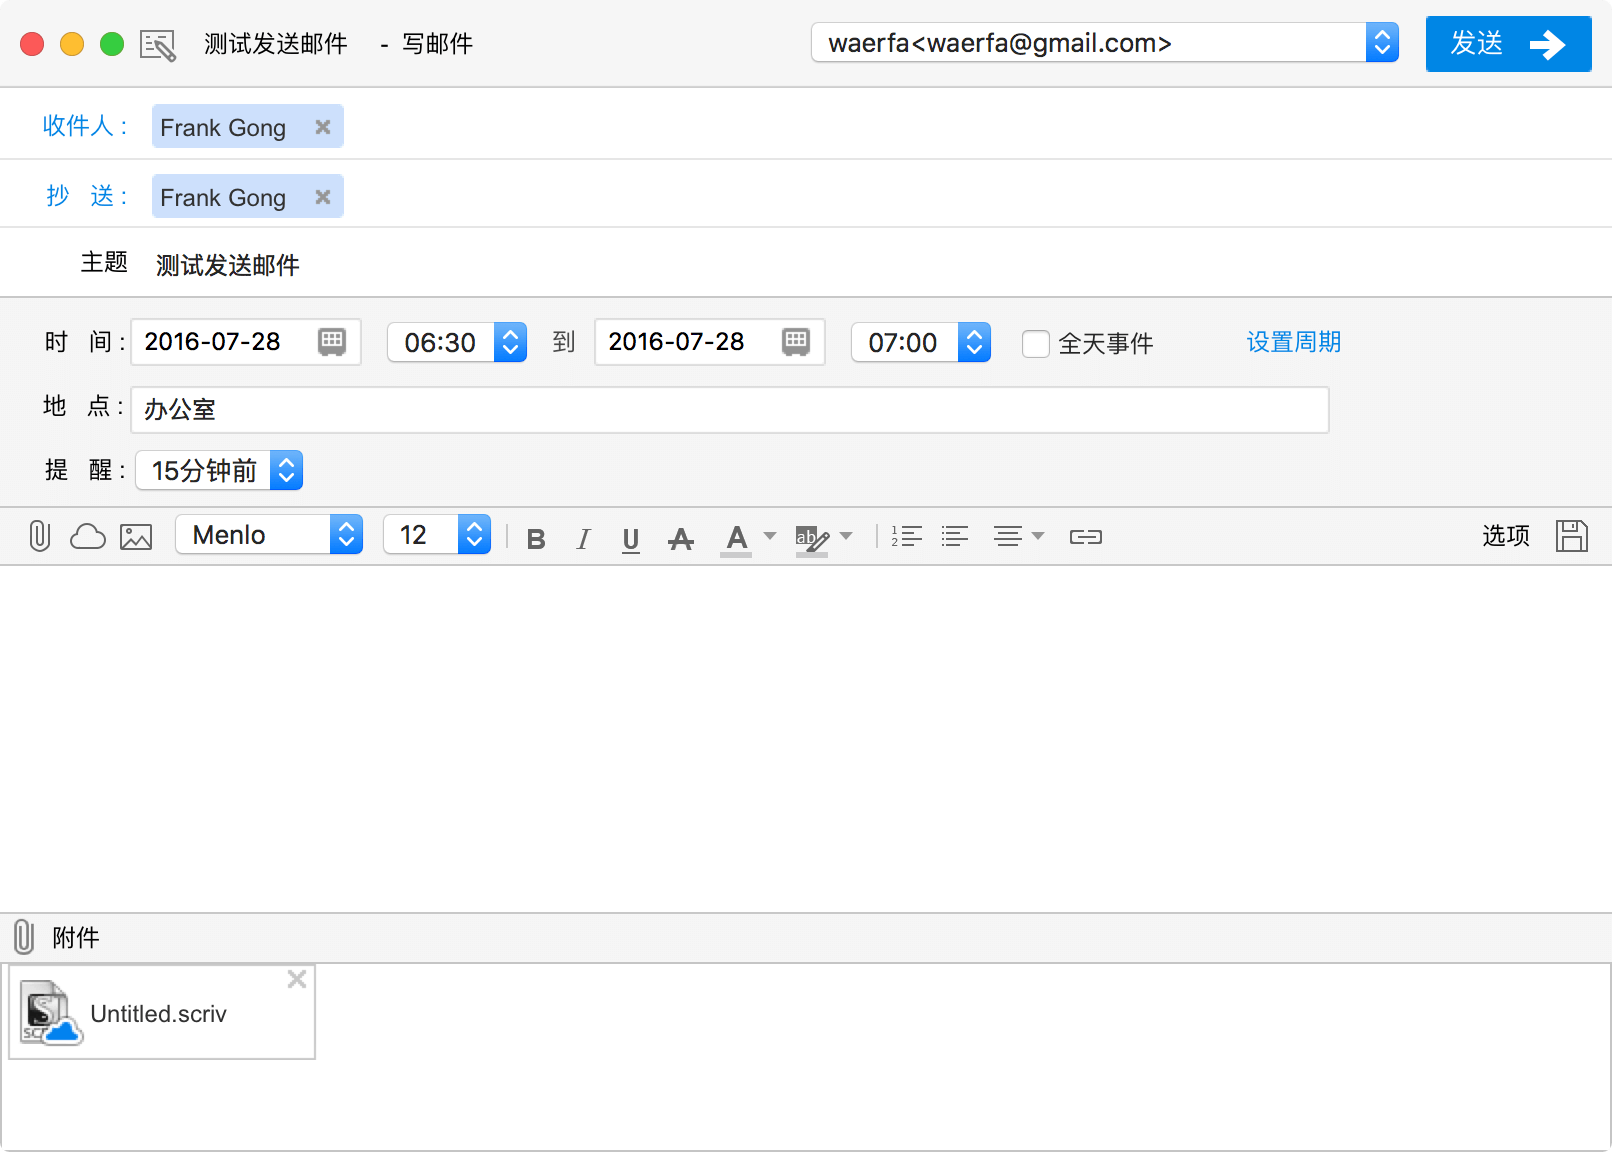
Task: Save draft using the floppy disk icon
Action: coord(1572,536)
